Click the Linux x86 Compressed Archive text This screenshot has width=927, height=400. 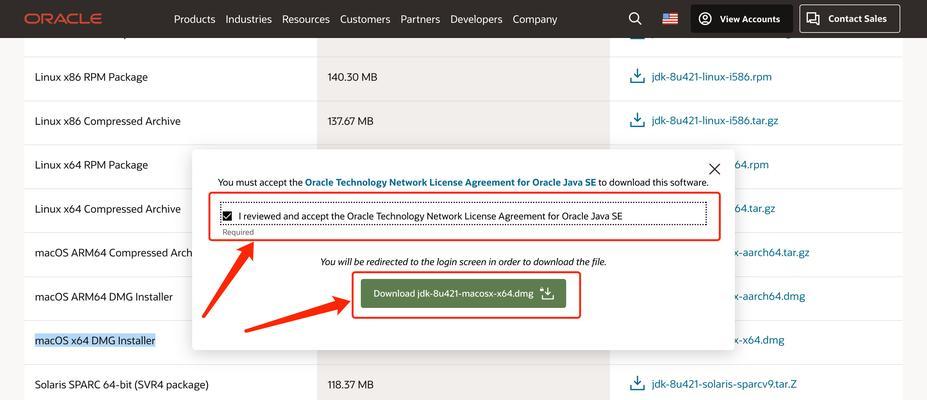click(108, 121)
